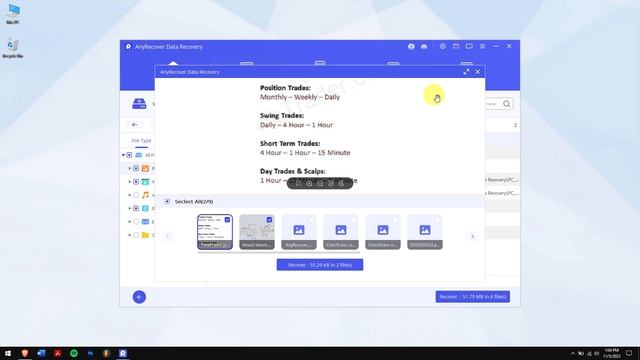Click the photo category icon in file tree
The image size is (640, 360).
[145, 168]
